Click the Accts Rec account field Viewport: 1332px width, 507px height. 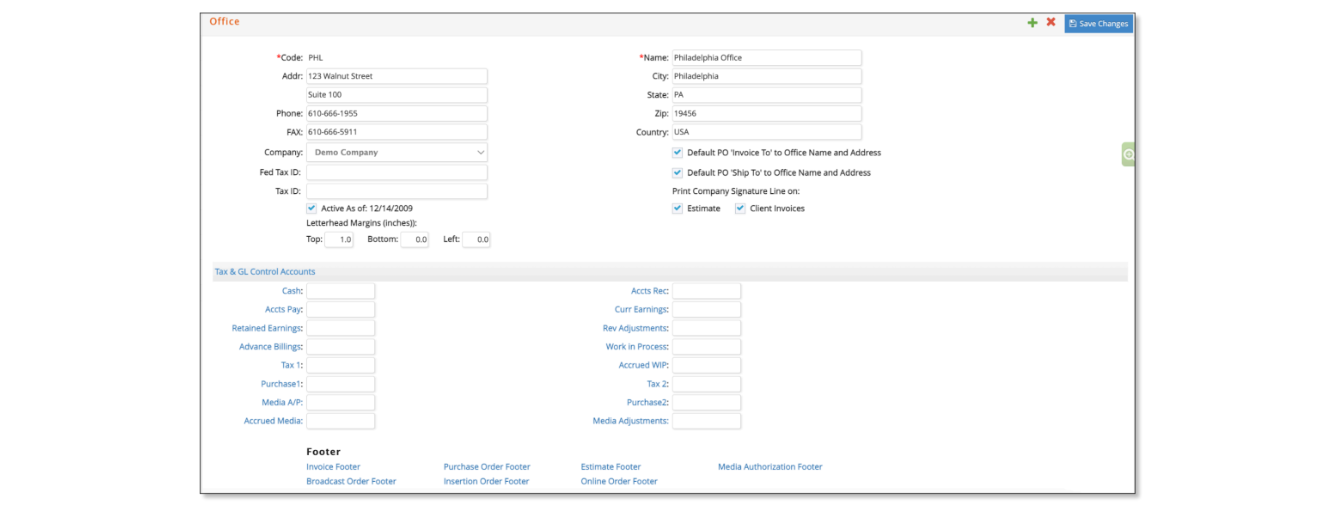pos(706,291)
